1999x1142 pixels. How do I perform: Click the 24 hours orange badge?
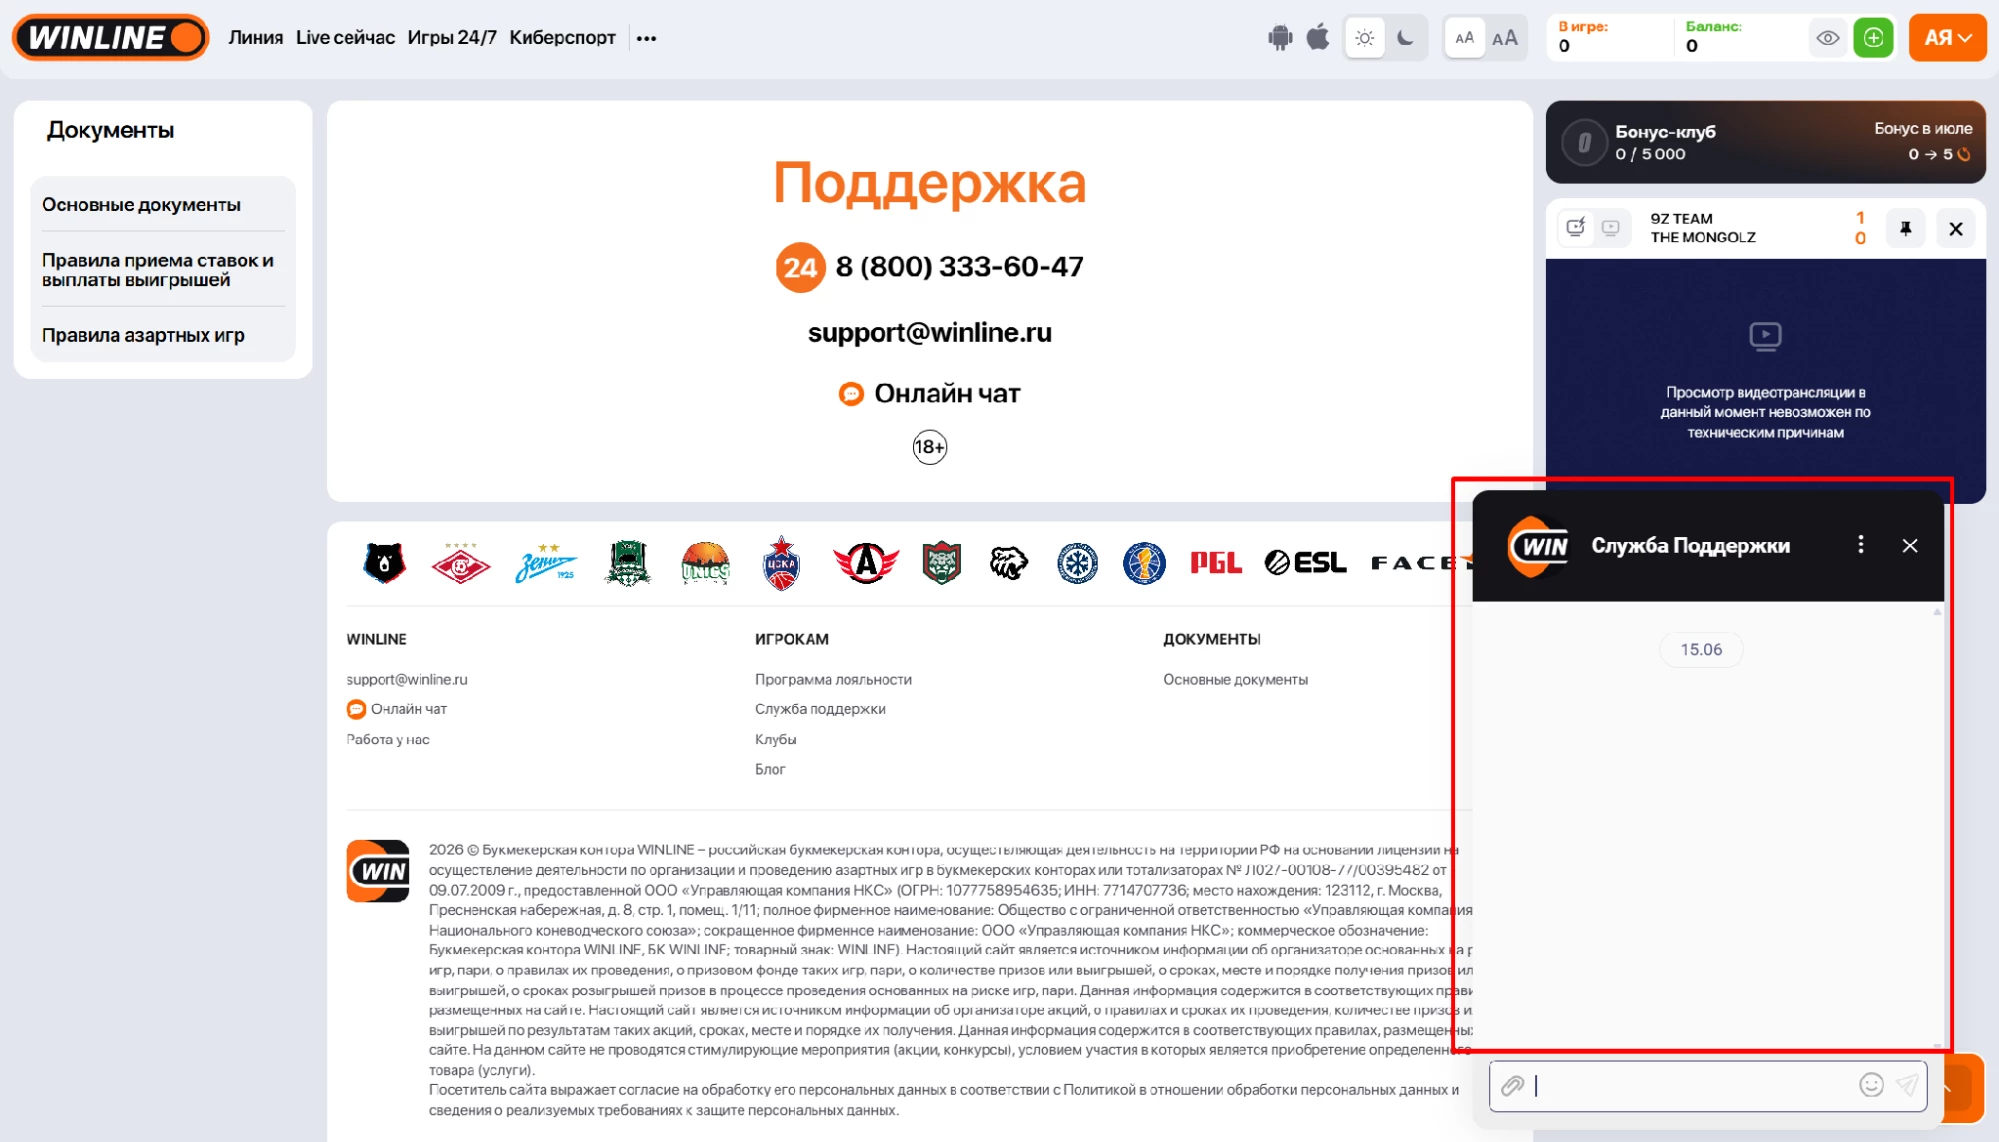[800, 267]
